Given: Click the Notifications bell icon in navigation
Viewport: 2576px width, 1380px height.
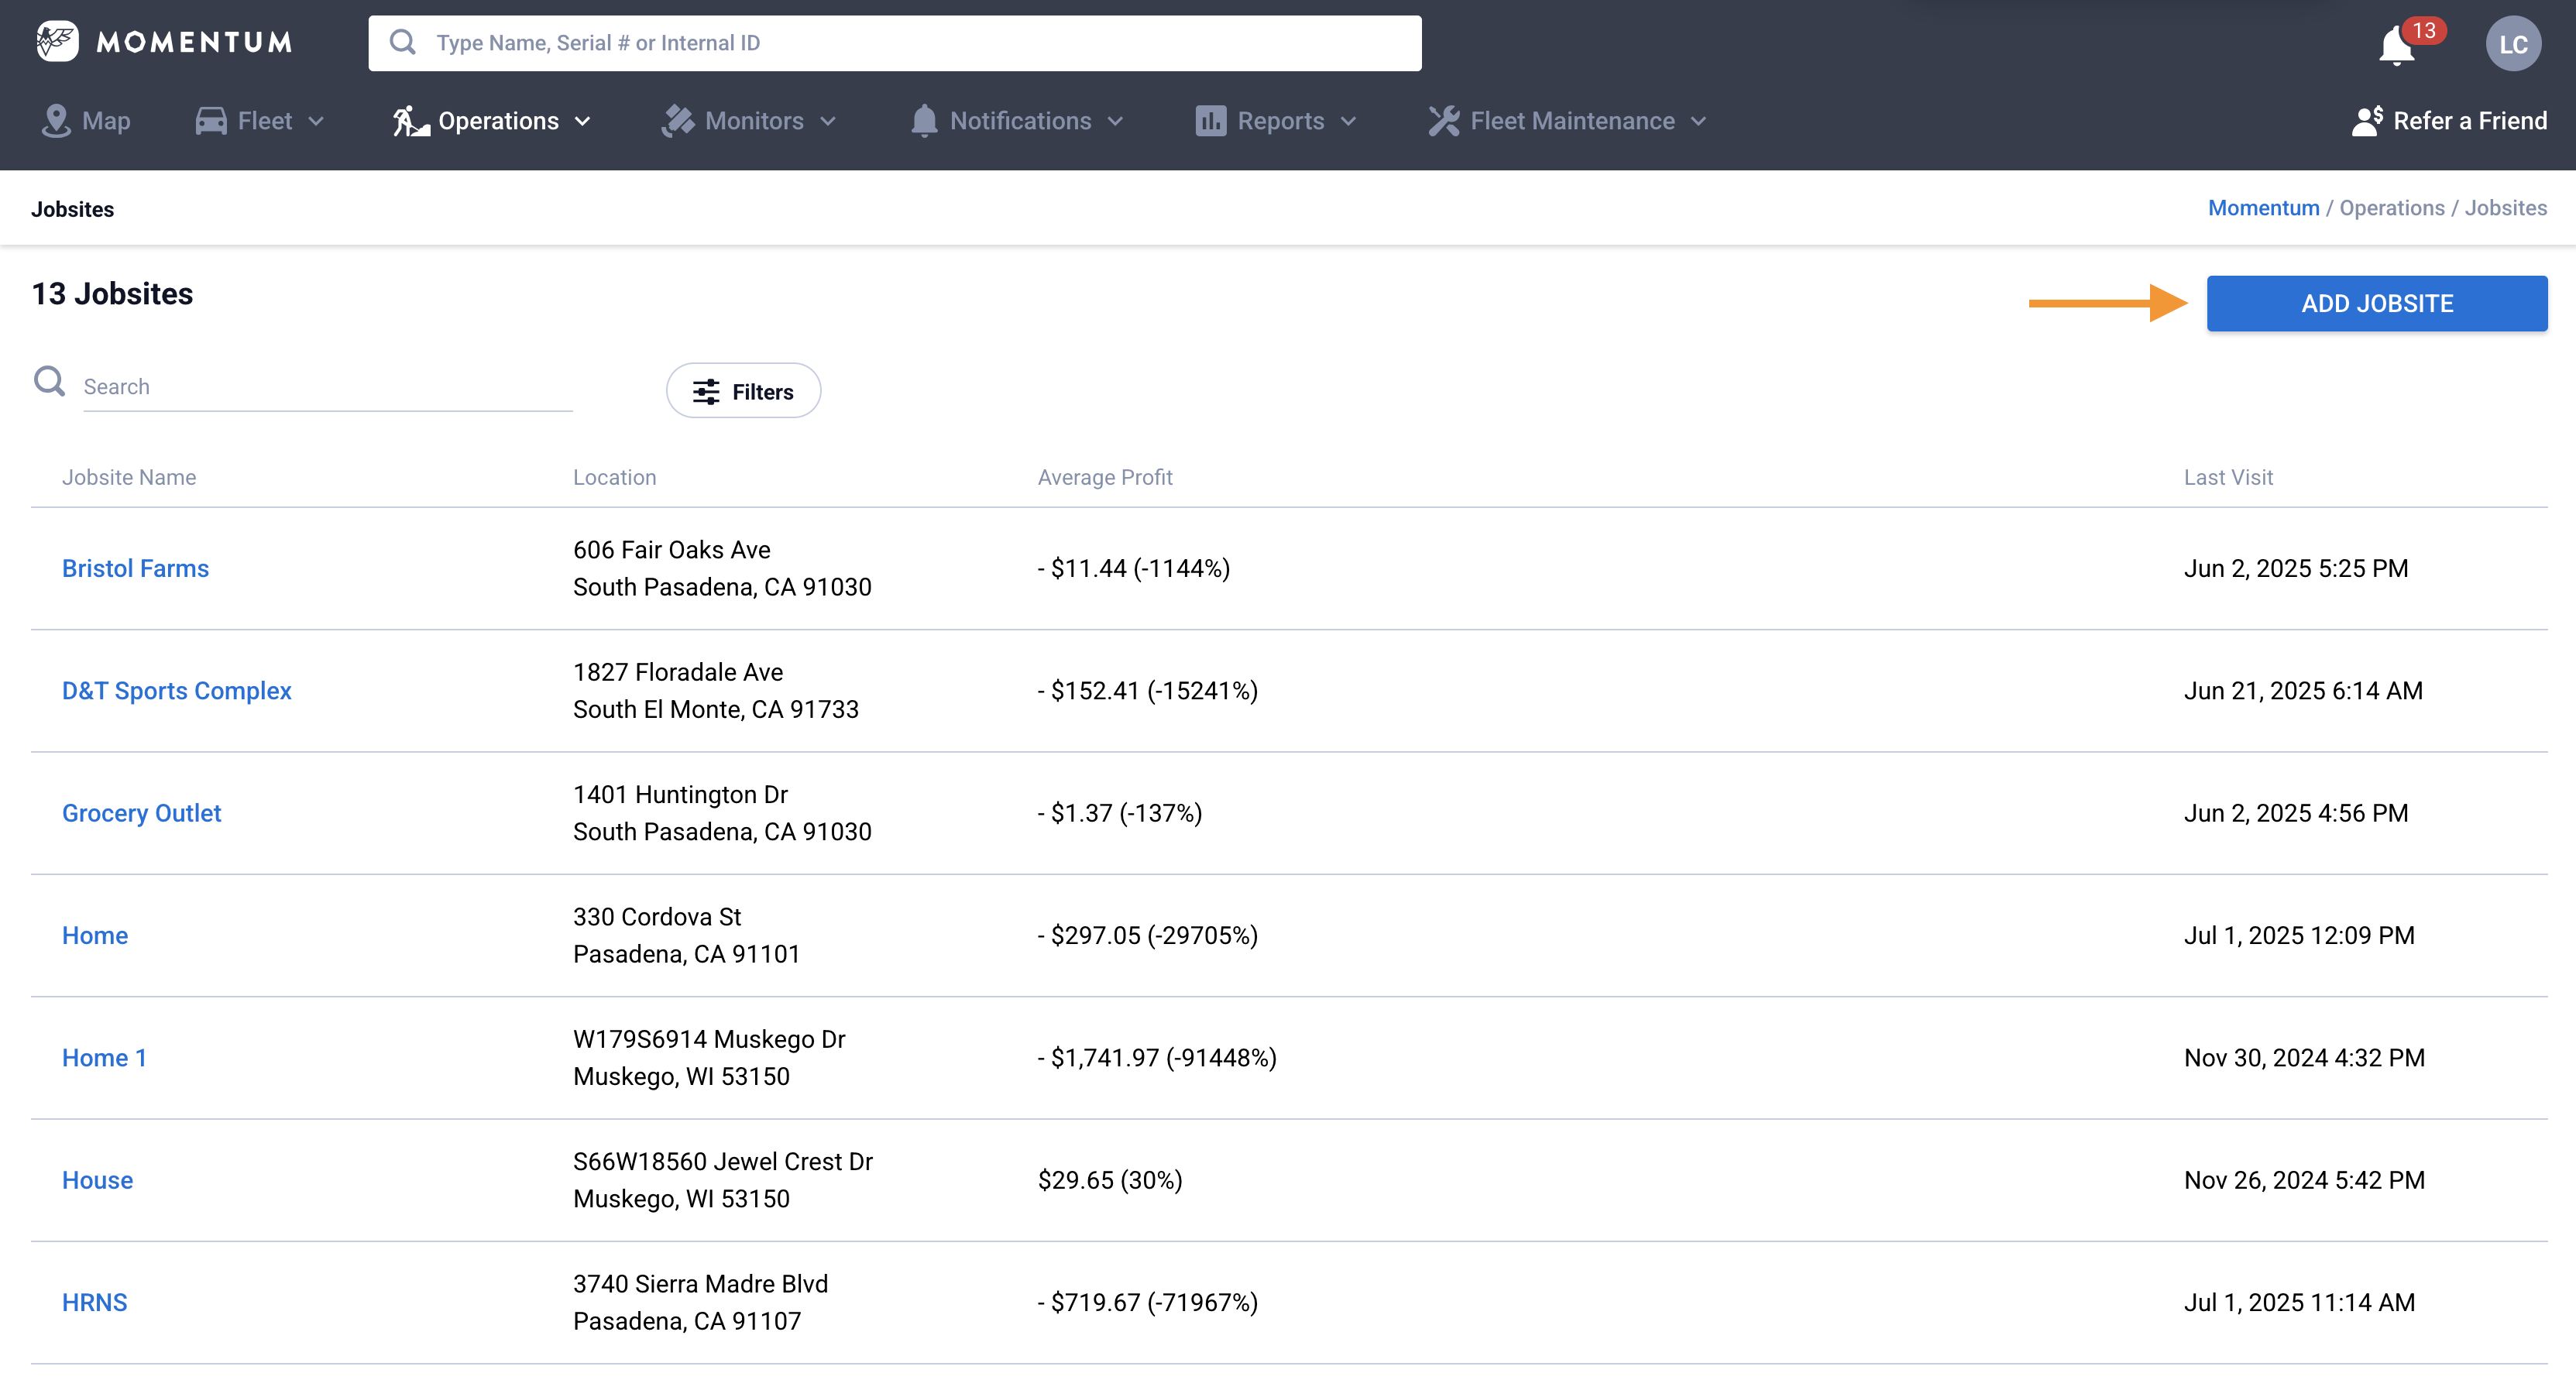Looking at the screenshot, I should (x=925, y=120).
